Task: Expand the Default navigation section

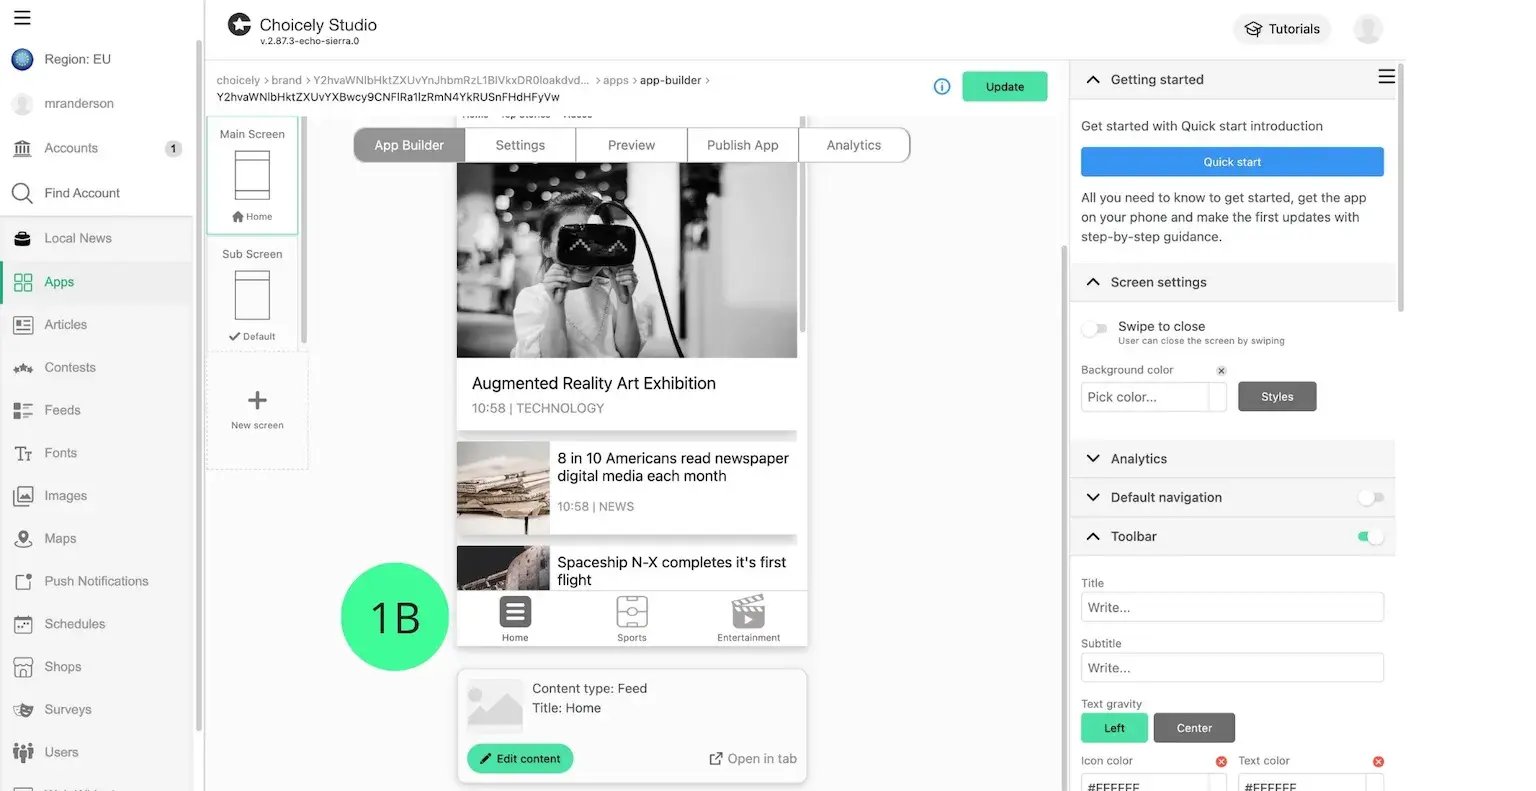Action: (x=1093, y=498)
